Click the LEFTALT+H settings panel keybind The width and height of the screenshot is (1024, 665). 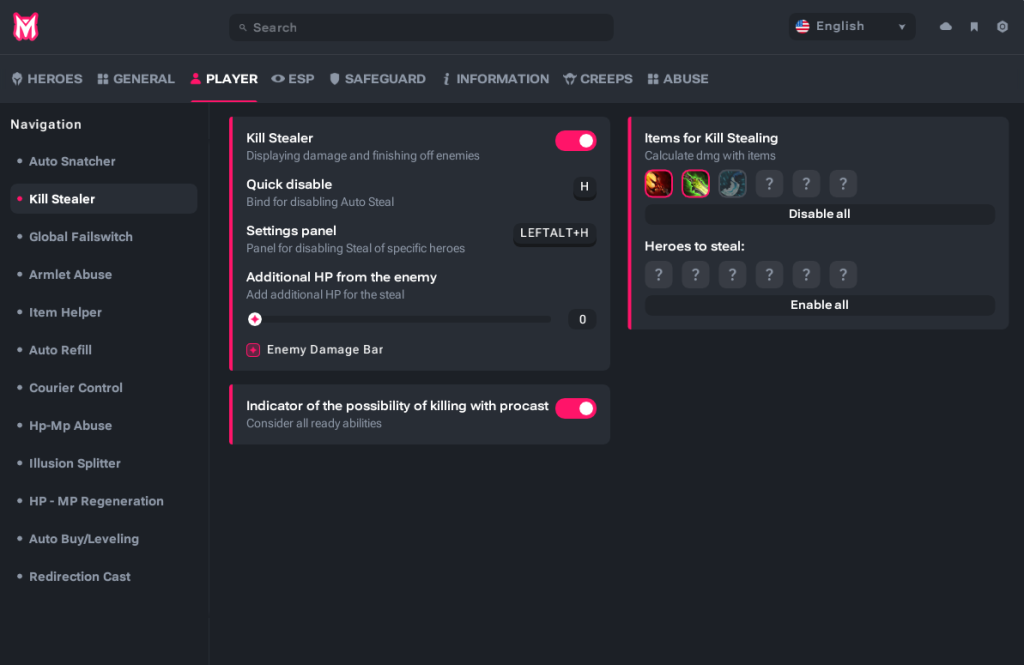tap(555, 234)
